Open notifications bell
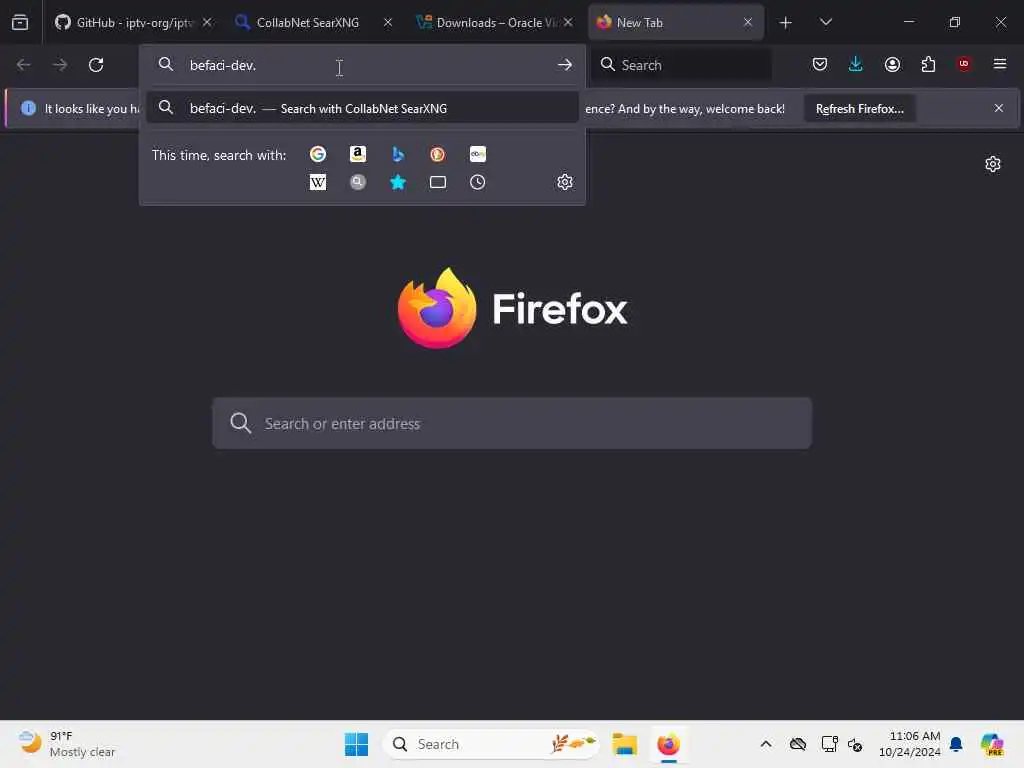The width and height of the screenshot is (1024, 768). [956, 744]
